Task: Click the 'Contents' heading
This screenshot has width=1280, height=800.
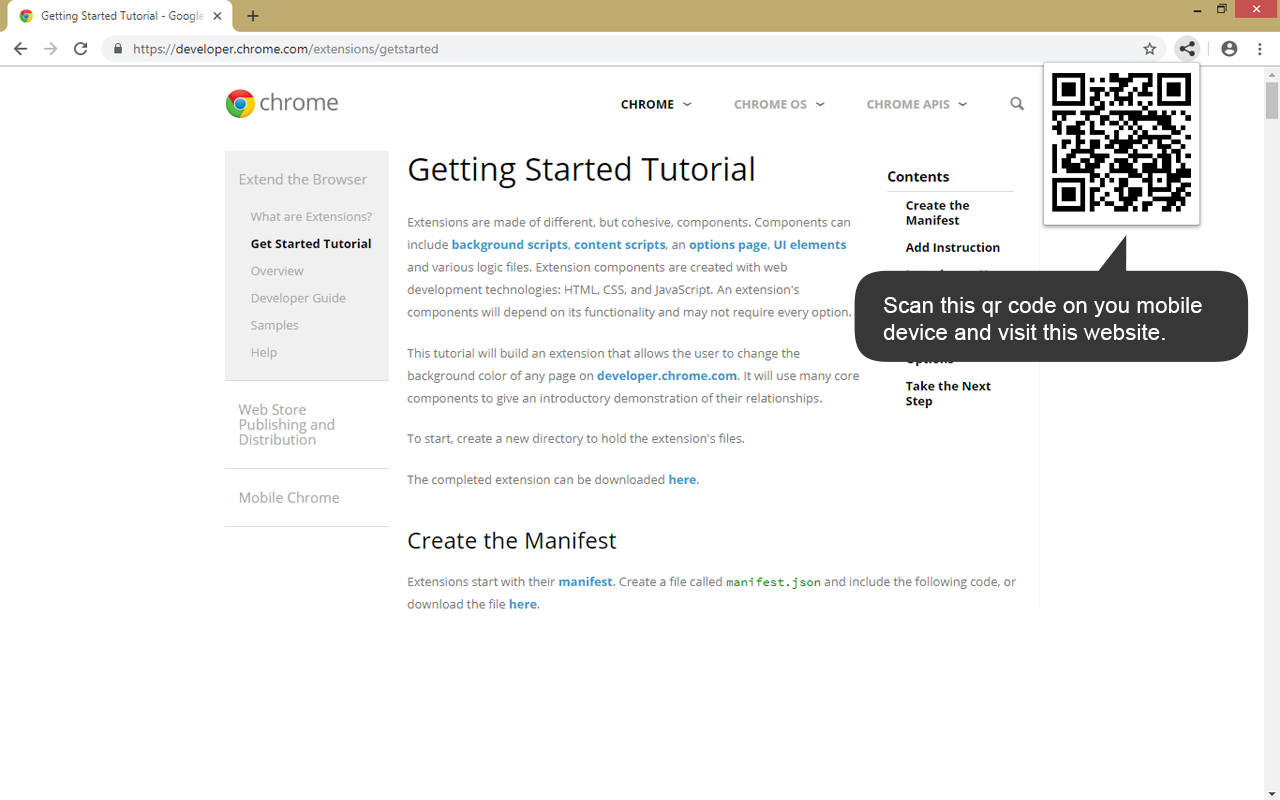Action: tap(918, 176)
